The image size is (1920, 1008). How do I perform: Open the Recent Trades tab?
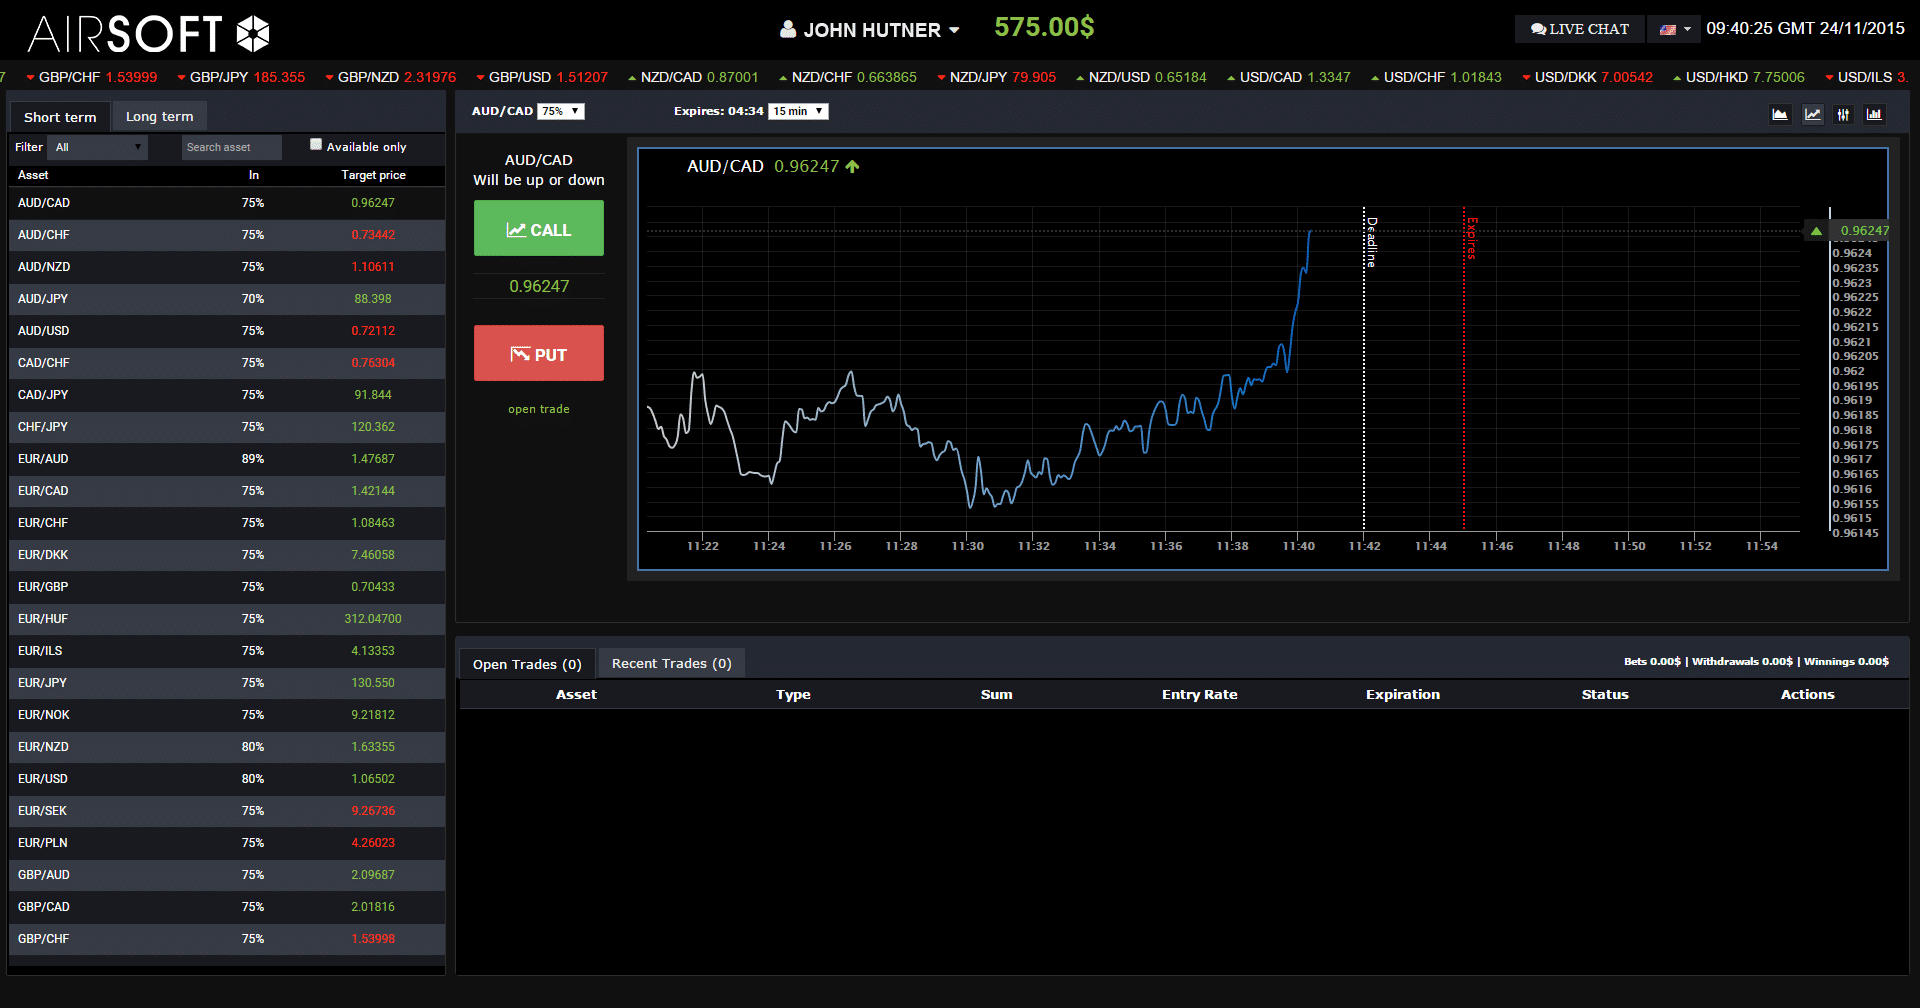671,664
